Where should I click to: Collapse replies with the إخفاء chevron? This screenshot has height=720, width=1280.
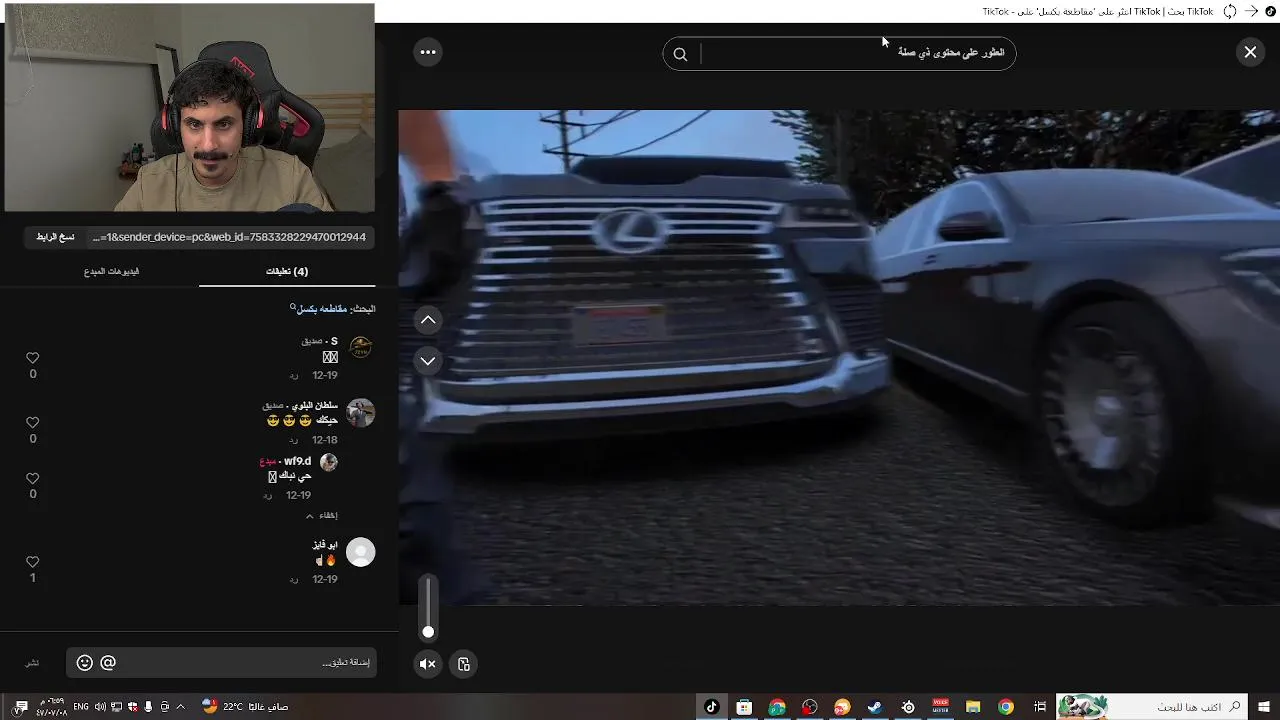click(322, 516)
